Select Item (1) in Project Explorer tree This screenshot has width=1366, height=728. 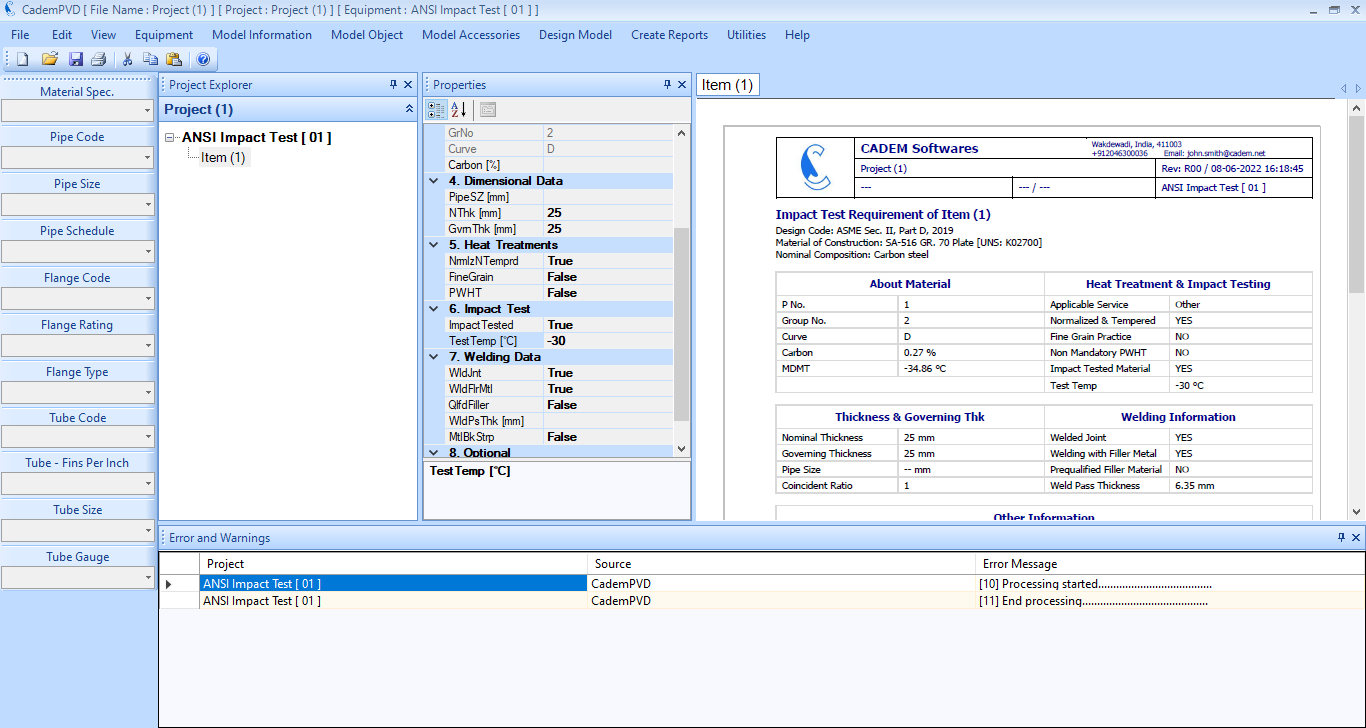[223, 158]
